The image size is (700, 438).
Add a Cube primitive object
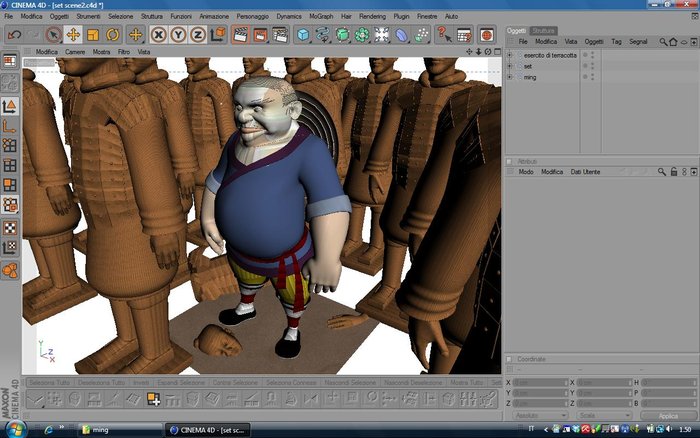[303, 35]
